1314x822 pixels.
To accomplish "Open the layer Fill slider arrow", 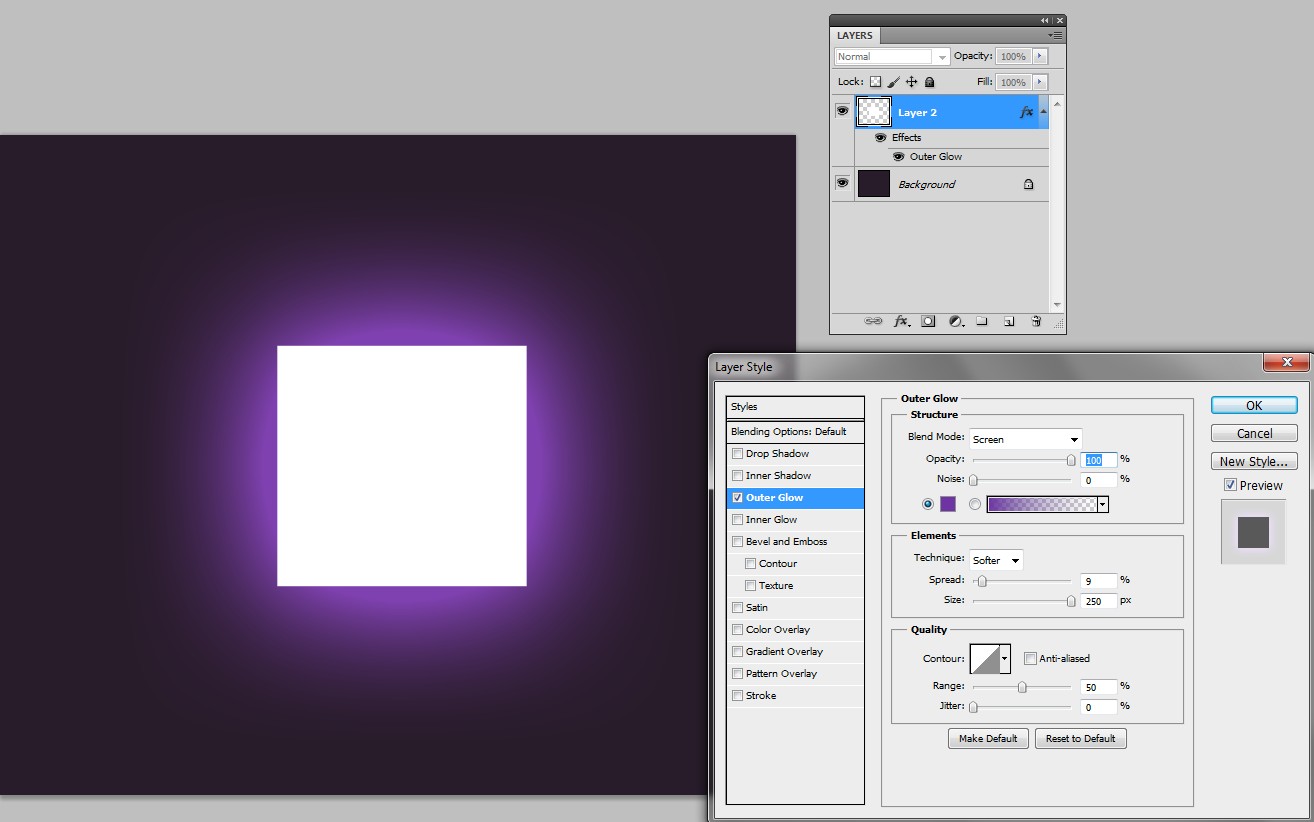I will coord(1040,82).
